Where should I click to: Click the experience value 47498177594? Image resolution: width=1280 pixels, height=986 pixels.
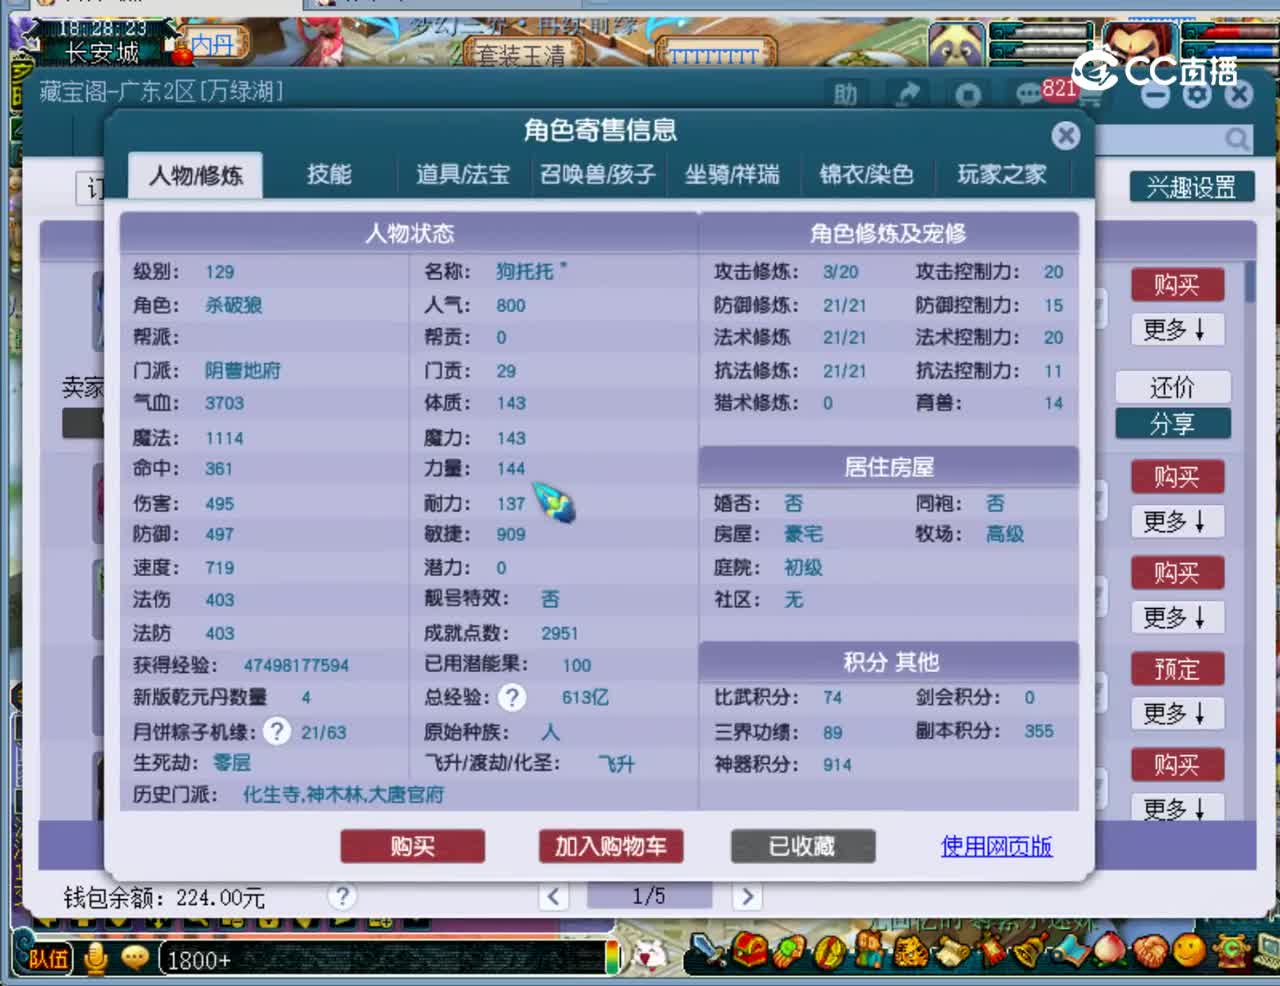296,665
